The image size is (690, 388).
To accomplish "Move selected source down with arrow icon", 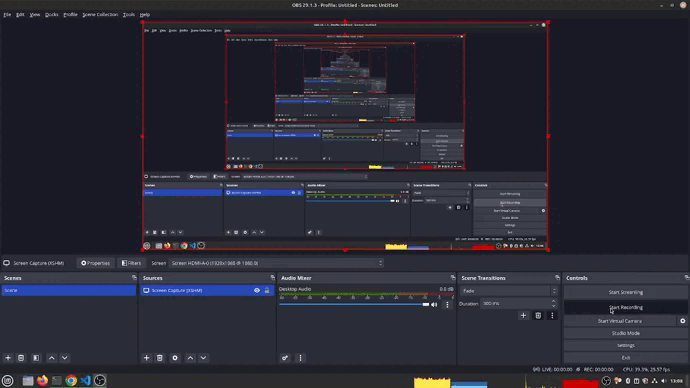I will (x=203, y=358).
